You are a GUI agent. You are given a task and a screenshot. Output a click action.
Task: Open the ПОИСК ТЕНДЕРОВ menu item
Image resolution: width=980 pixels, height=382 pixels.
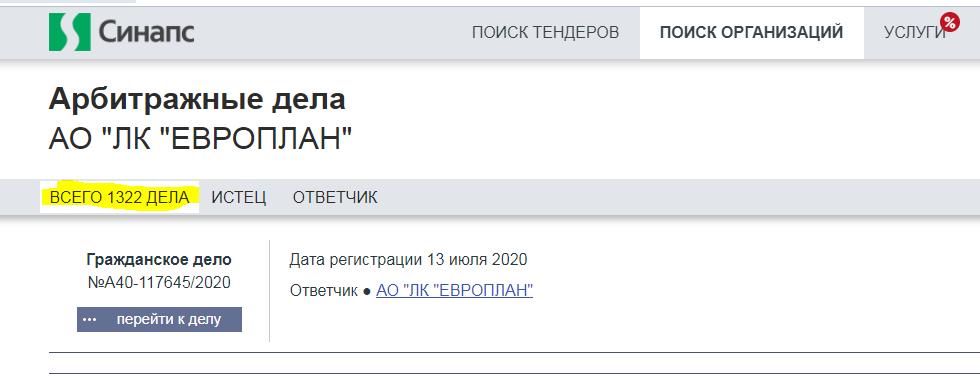(x=545, y=33)
